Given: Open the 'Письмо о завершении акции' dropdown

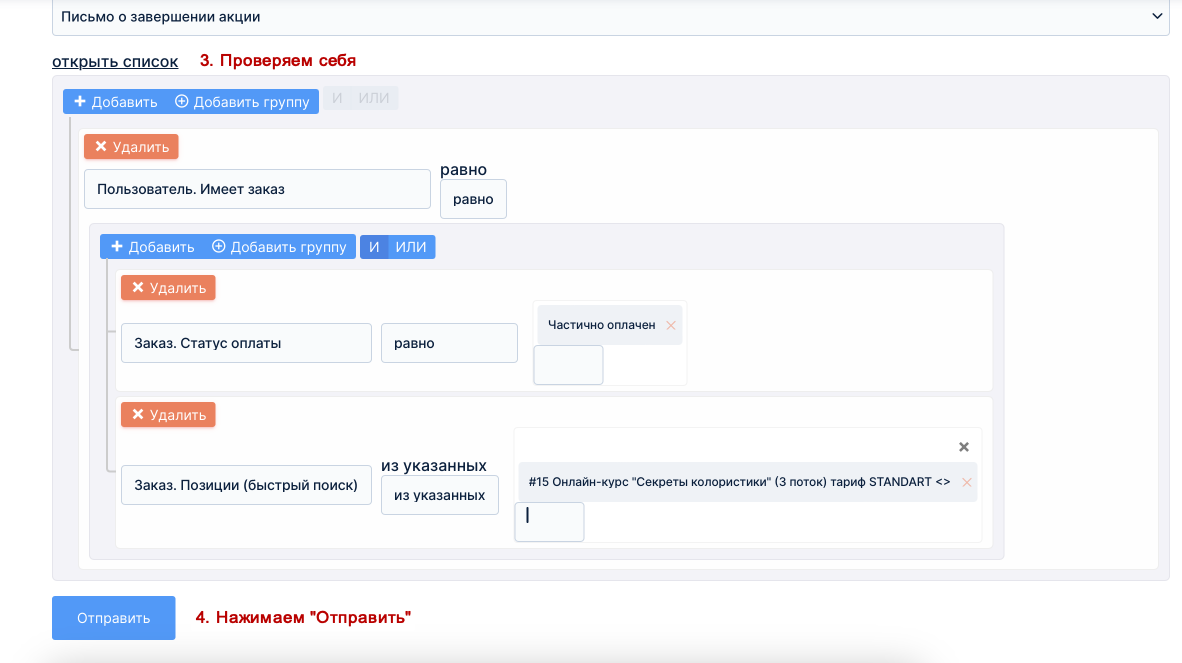Looking at the screenshot, I should pyautogui.click(x=610, y=17).
